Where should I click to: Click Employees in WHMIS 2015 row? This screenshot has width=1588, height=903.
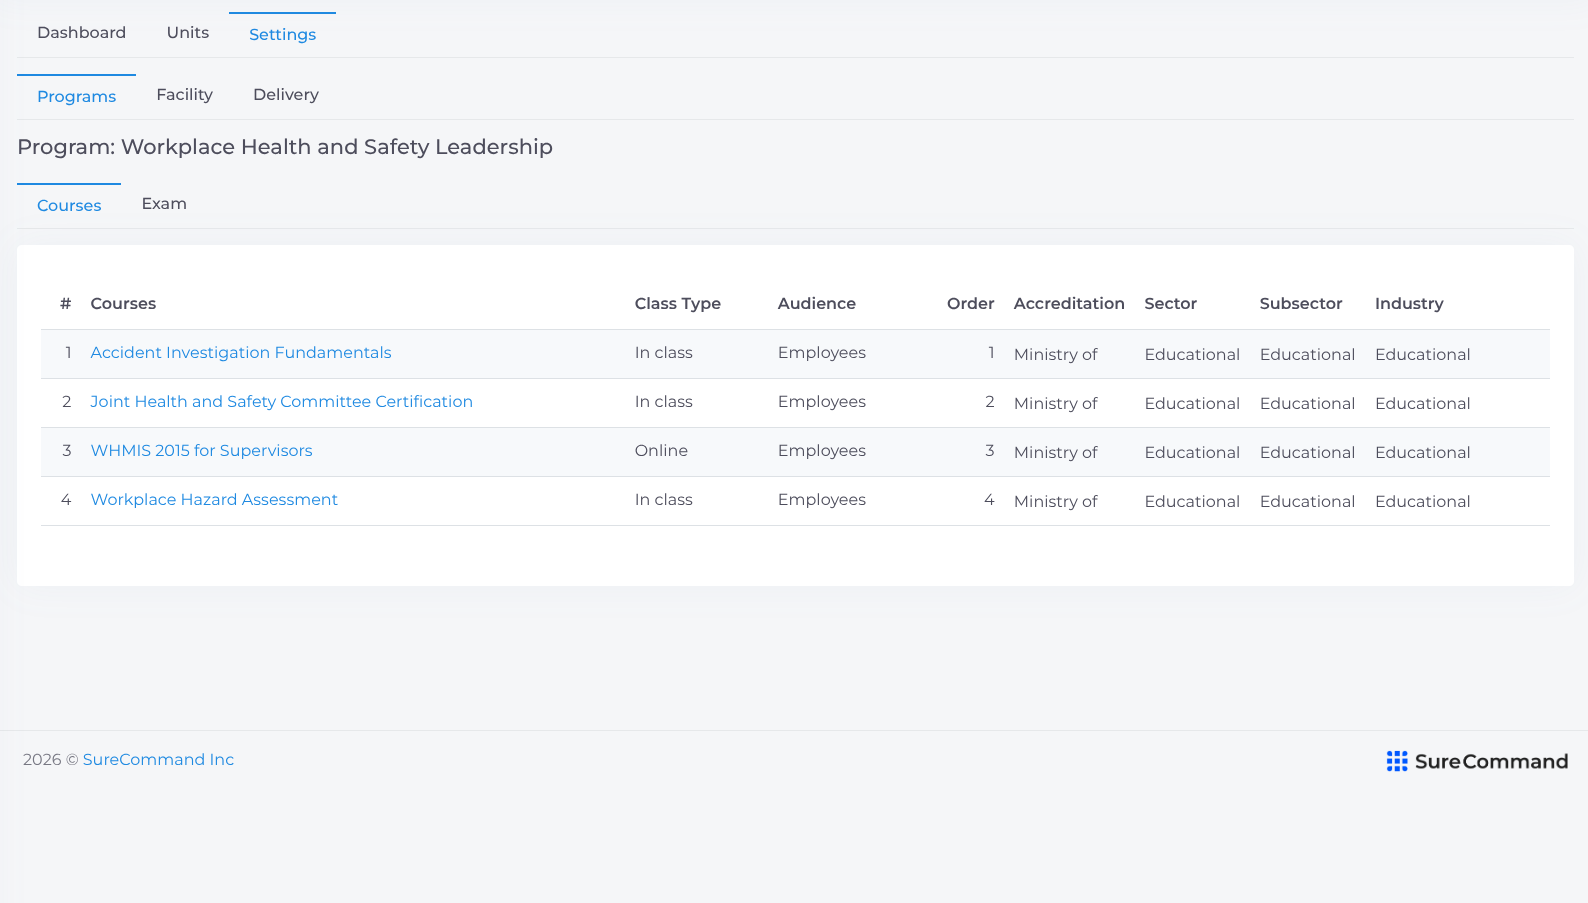(x=821, y=451)
